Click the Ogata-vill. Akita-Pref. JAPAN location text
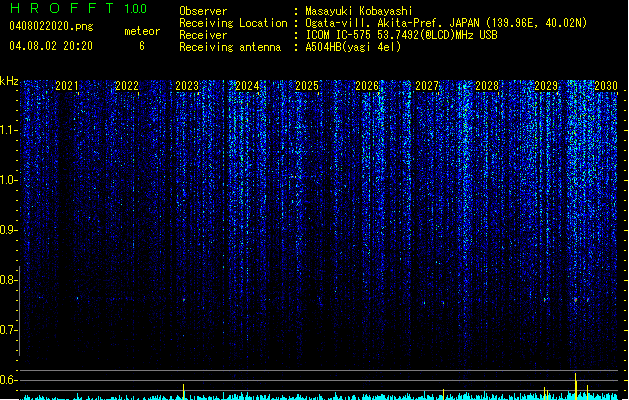The height and width of the screenshot is (400, 629). point(446,23)
